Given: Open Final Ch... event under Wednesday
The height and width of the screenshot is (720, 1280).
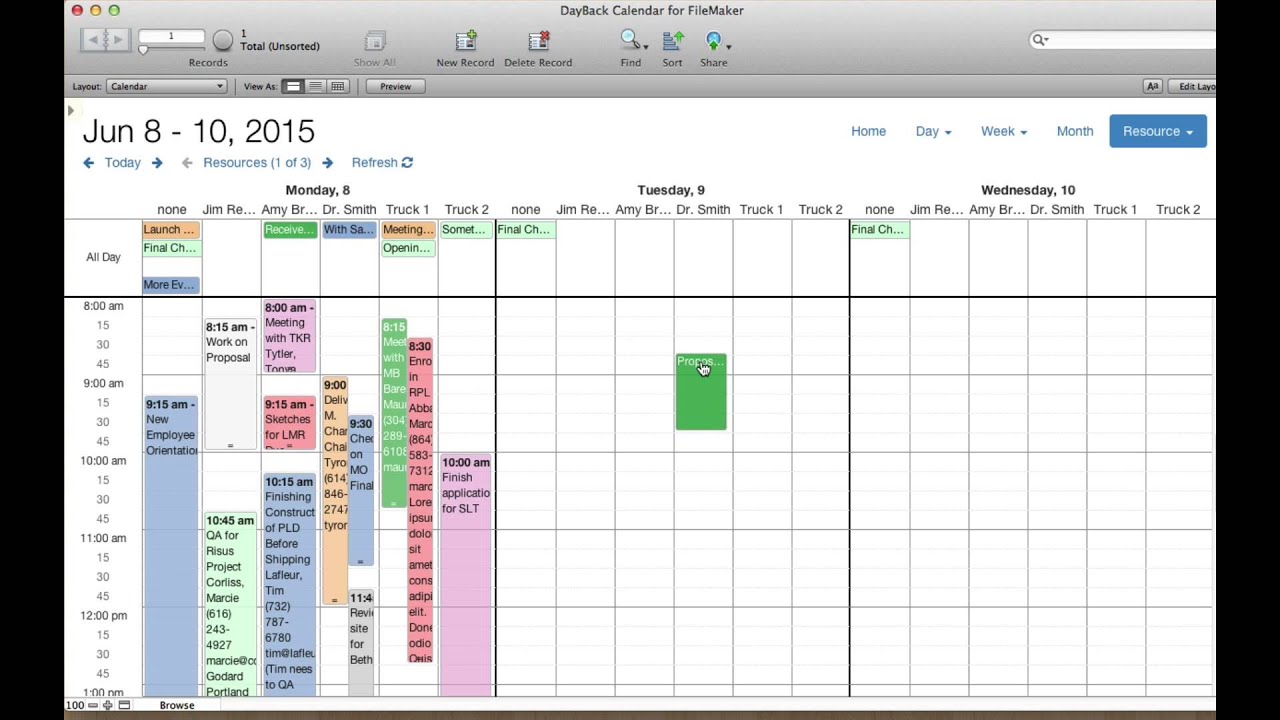Looking at the screenshot, I should pyautogui.click(x=879, y=230).
